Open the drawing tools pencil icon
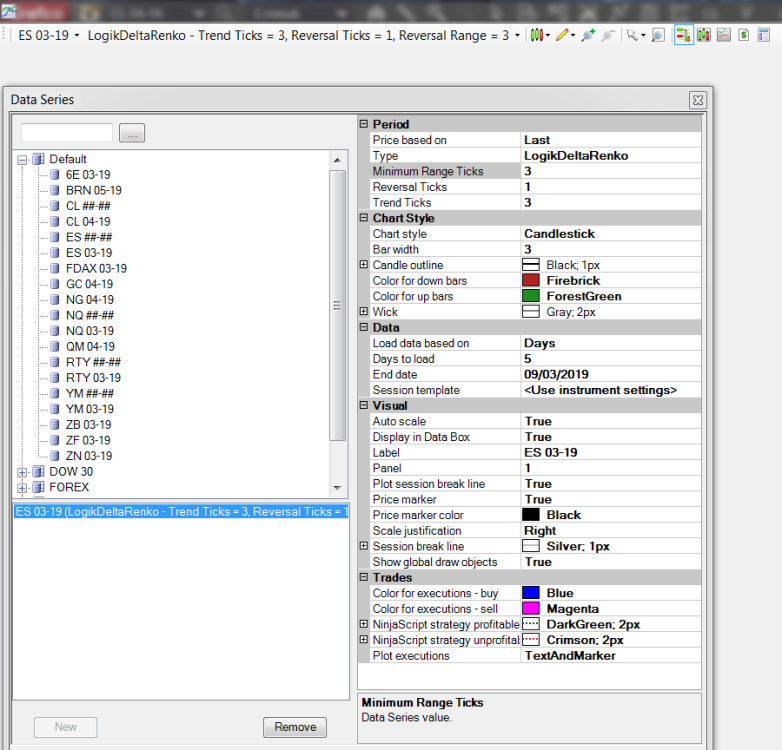782x750 pixels. 563,35
